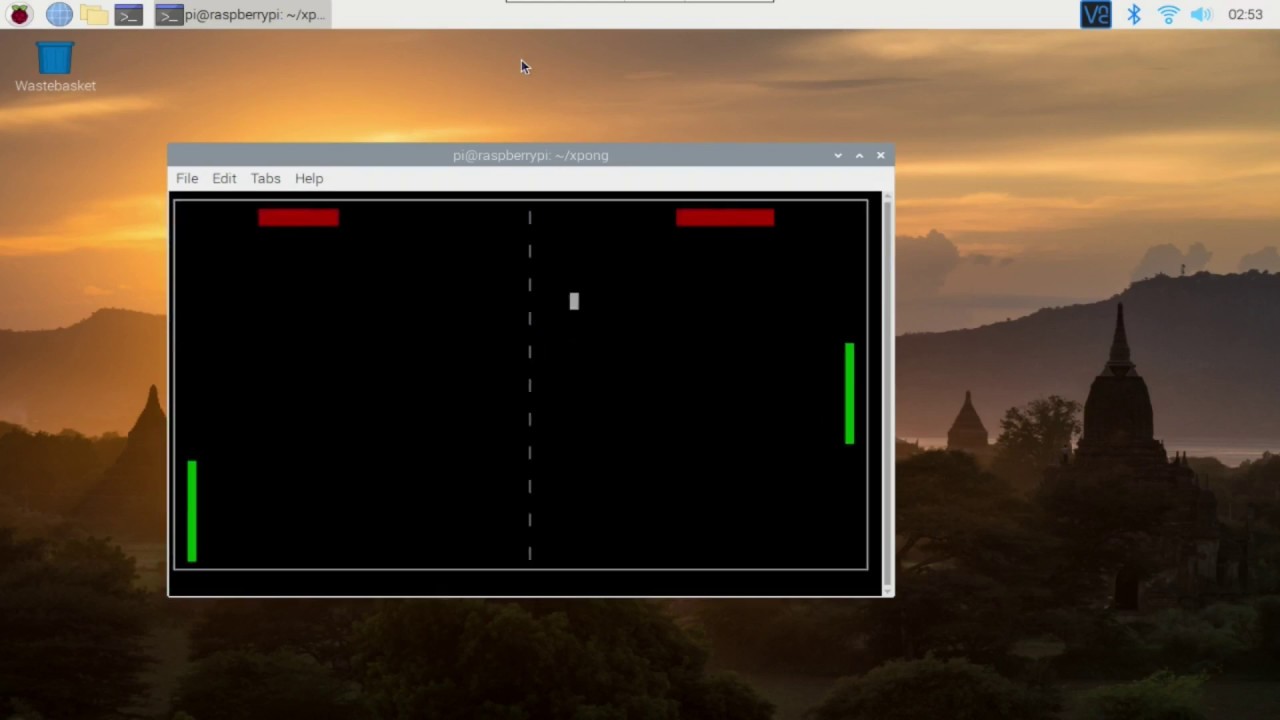The height and width of the screenshot is (720, 1280).
Task: Open the Raspberry Pi main menu
Action: click(x=19, y=14)
